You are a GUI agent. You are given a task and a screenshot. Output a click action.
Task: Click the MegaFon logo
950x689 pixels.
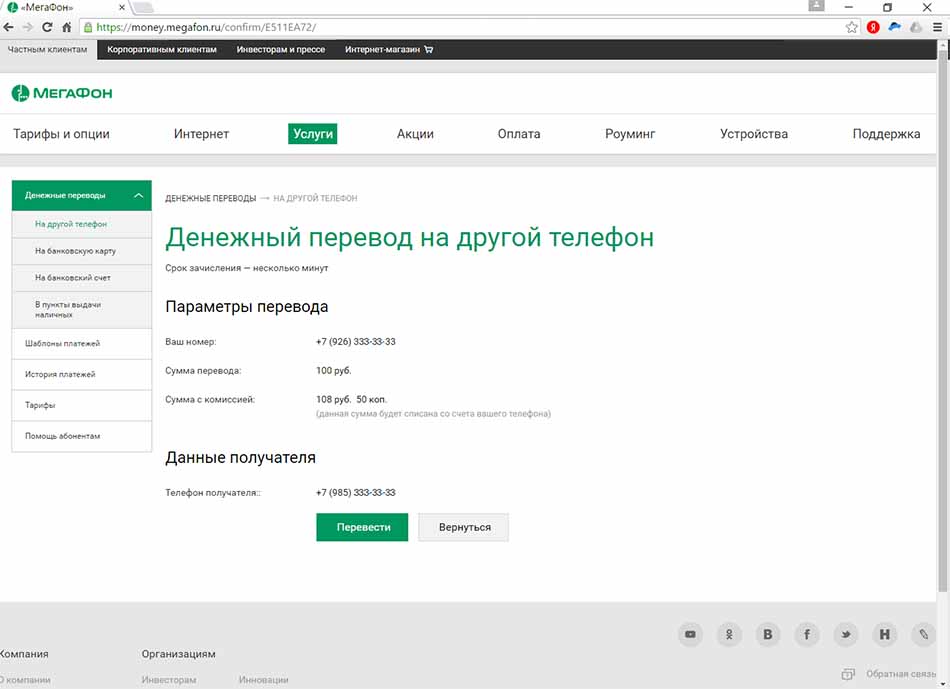point(62,93)
